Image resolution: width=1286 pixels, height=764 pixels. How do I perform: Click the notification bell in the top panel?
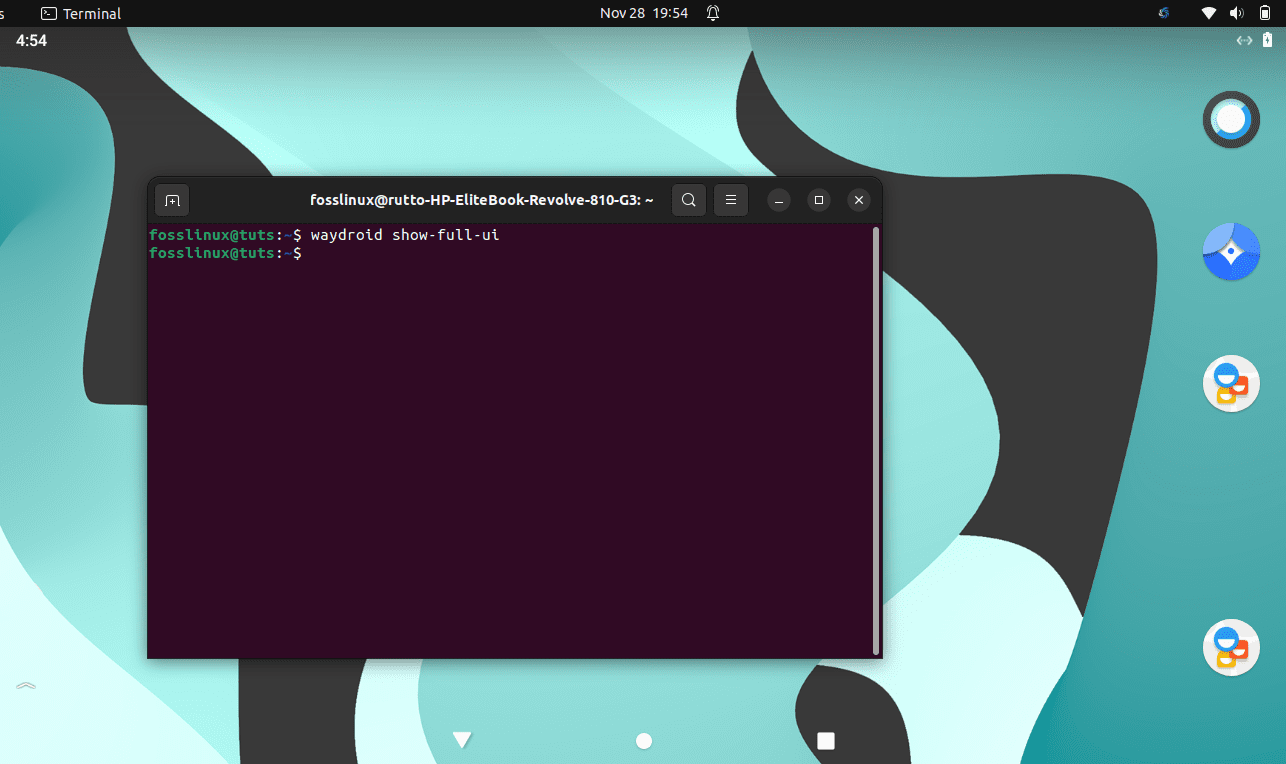point(713,13)
